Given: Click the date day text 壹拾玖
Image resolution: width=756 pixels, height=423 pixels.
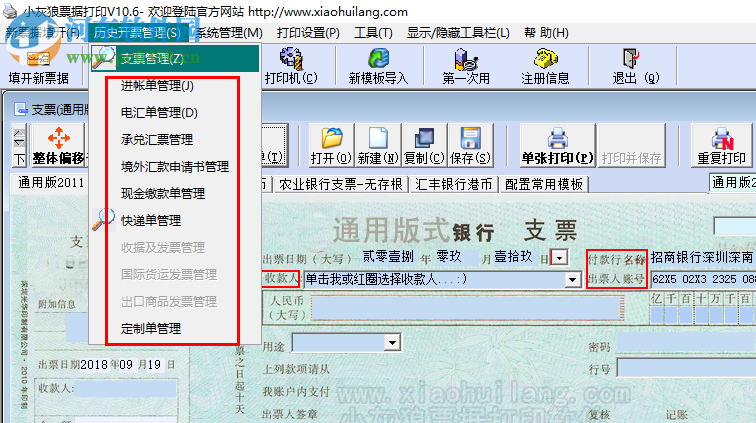Looking at the screenshot, I should [x=513, y=257].
